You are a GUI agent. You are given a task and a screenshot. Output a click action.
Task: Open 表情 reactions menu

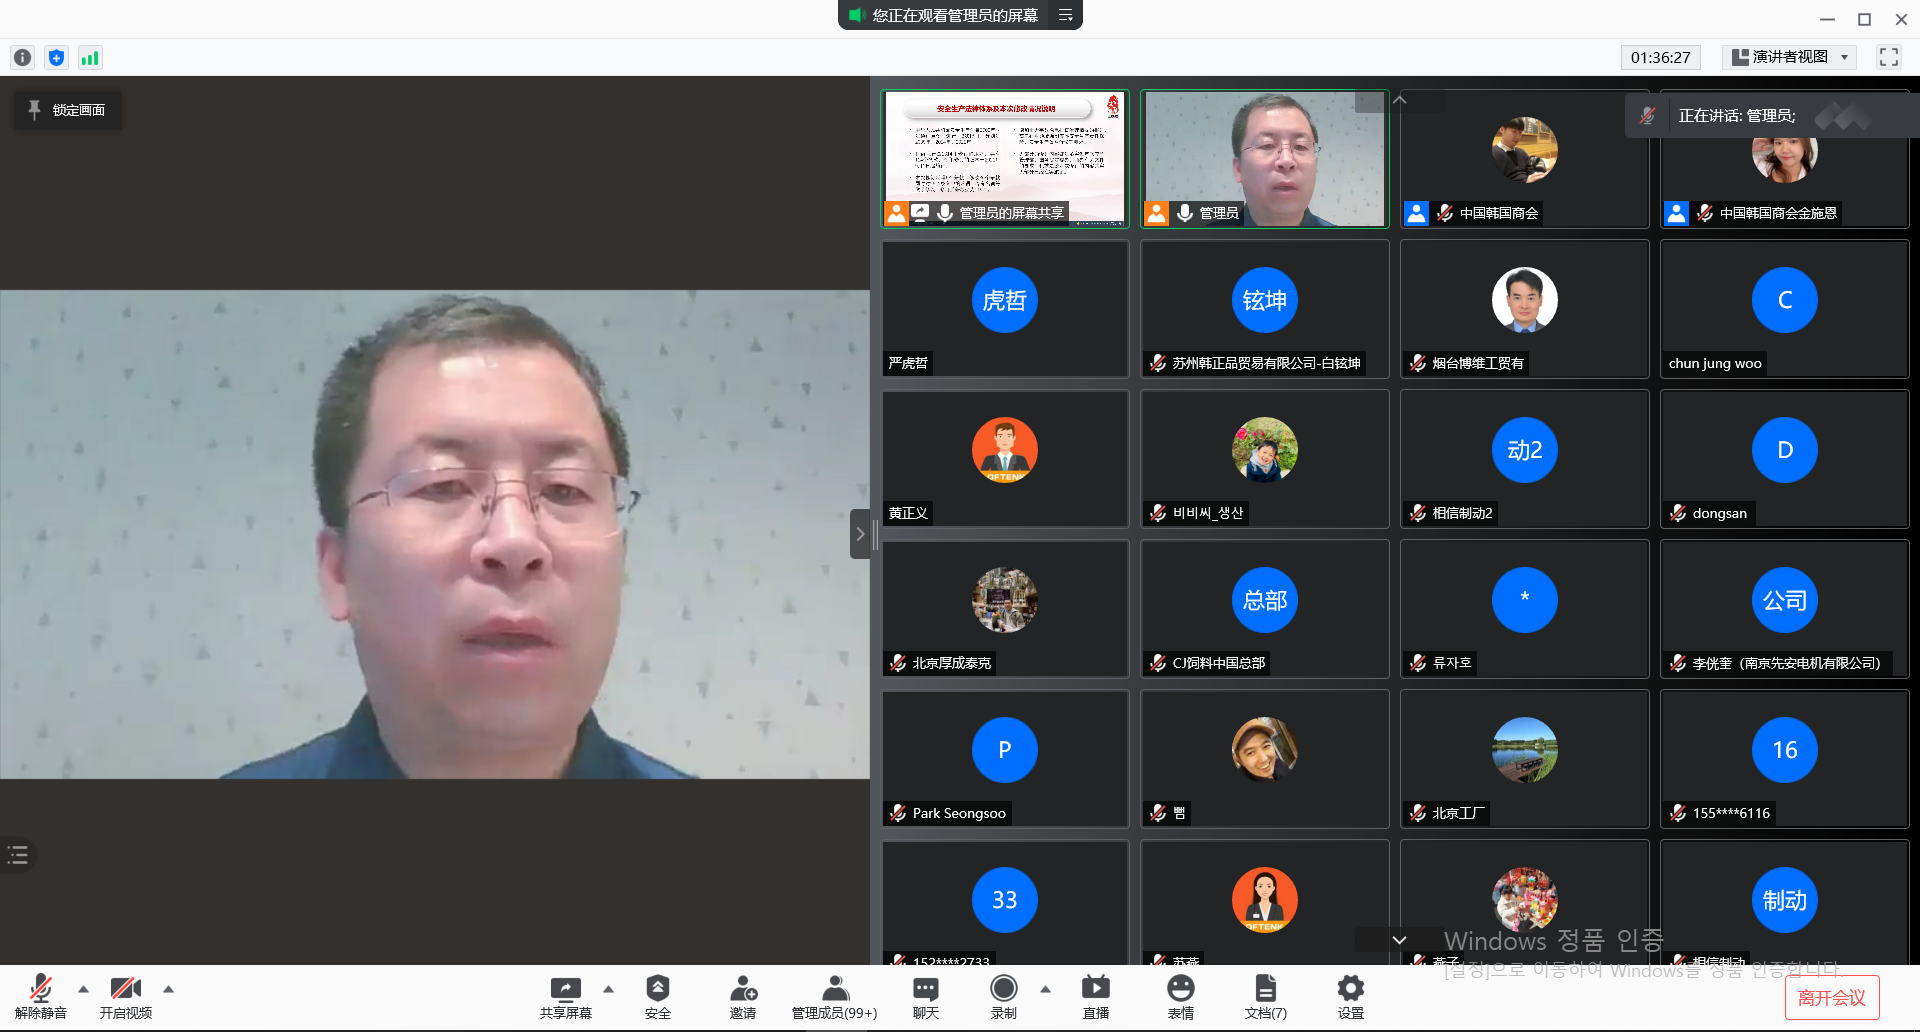[x=1181, y=997]
